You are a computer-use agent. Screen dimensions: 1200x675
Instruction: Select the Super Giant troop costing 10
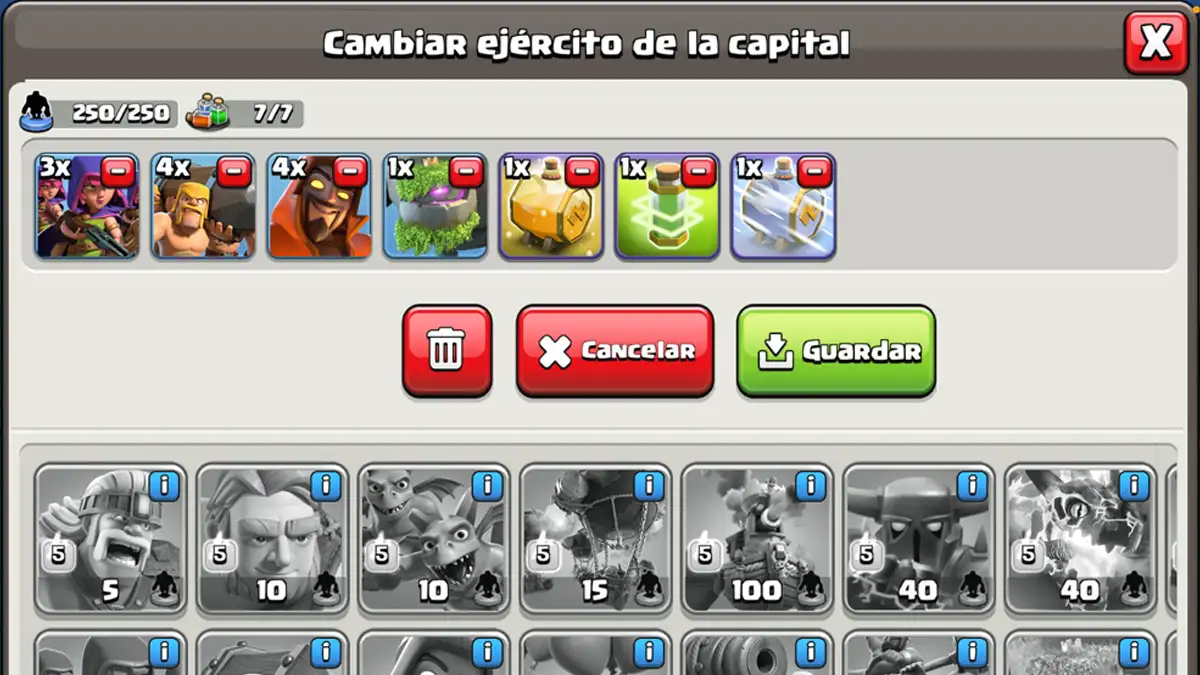pos(272,539)
